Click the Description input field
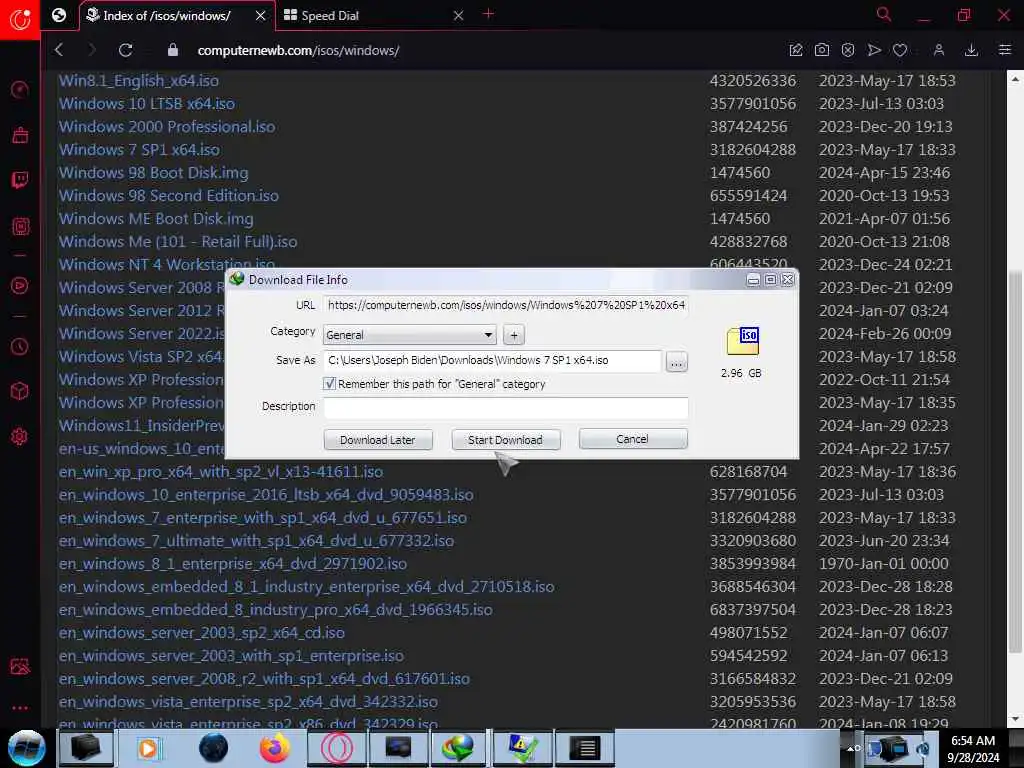The height and width of the screenshot is (768, 1024). (x=505, y=408)
